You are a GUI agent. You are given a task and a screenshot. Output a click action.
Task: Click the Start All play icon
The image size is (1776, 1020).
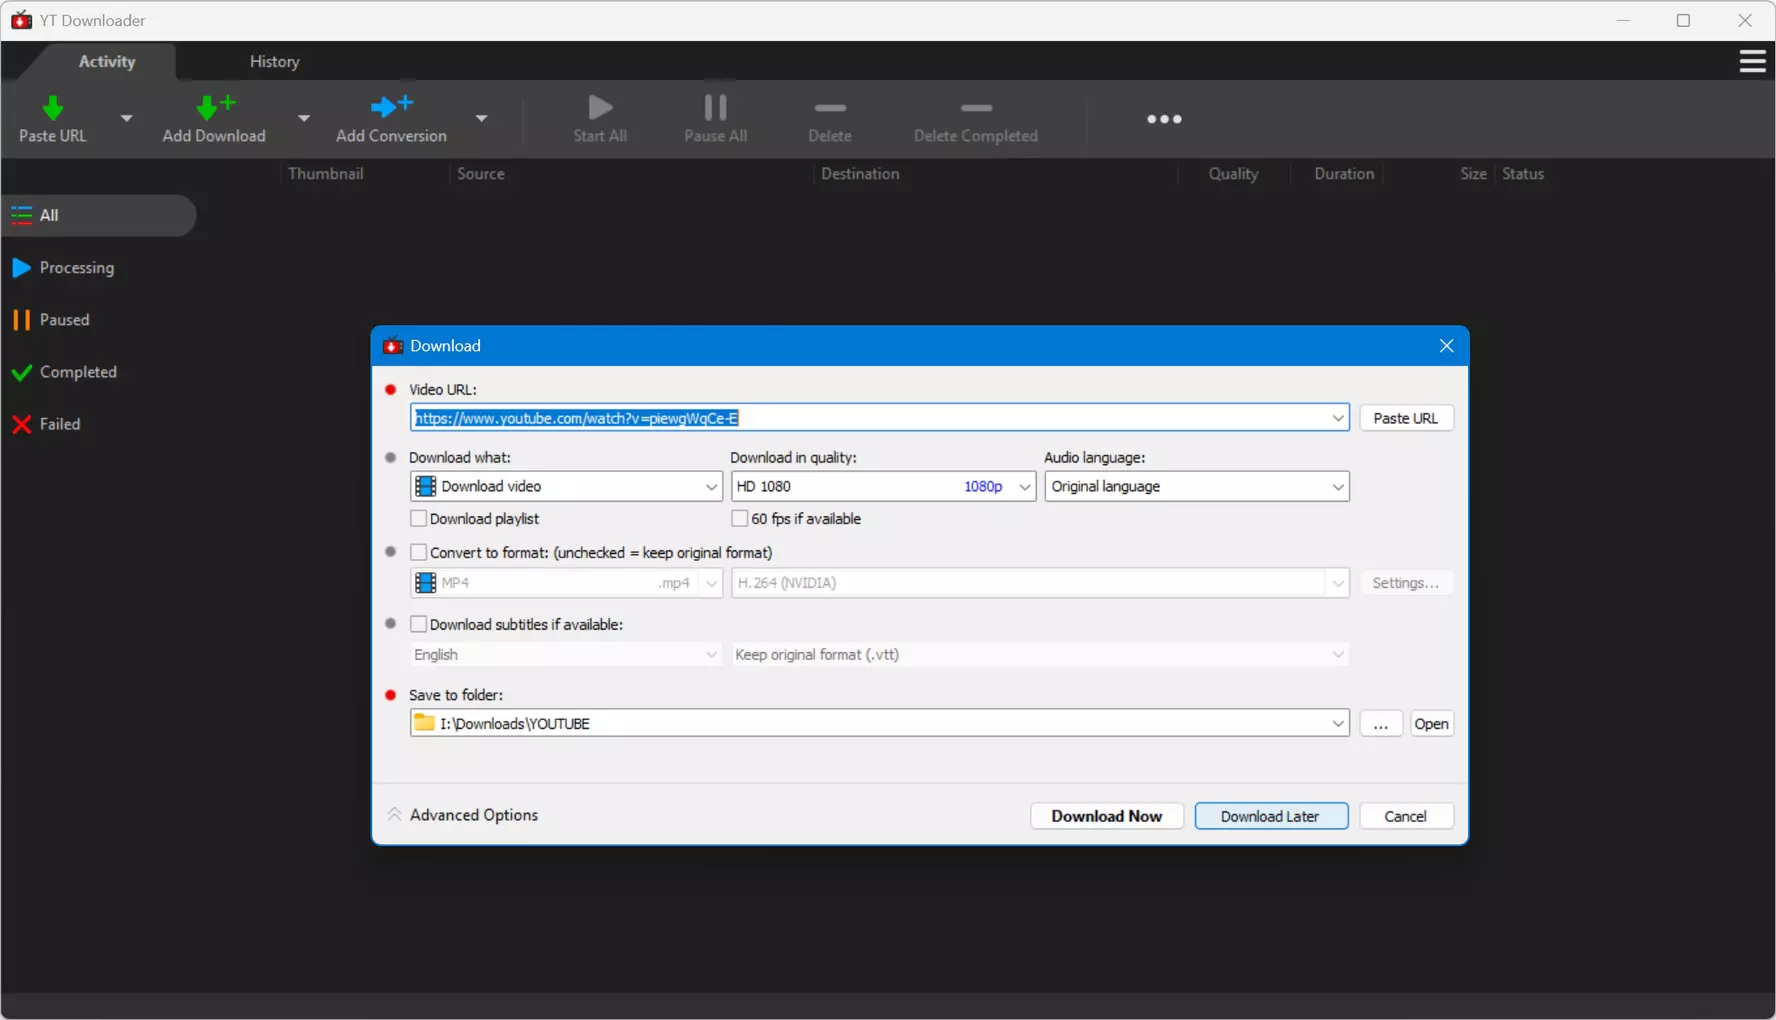(x=600, y=107)
